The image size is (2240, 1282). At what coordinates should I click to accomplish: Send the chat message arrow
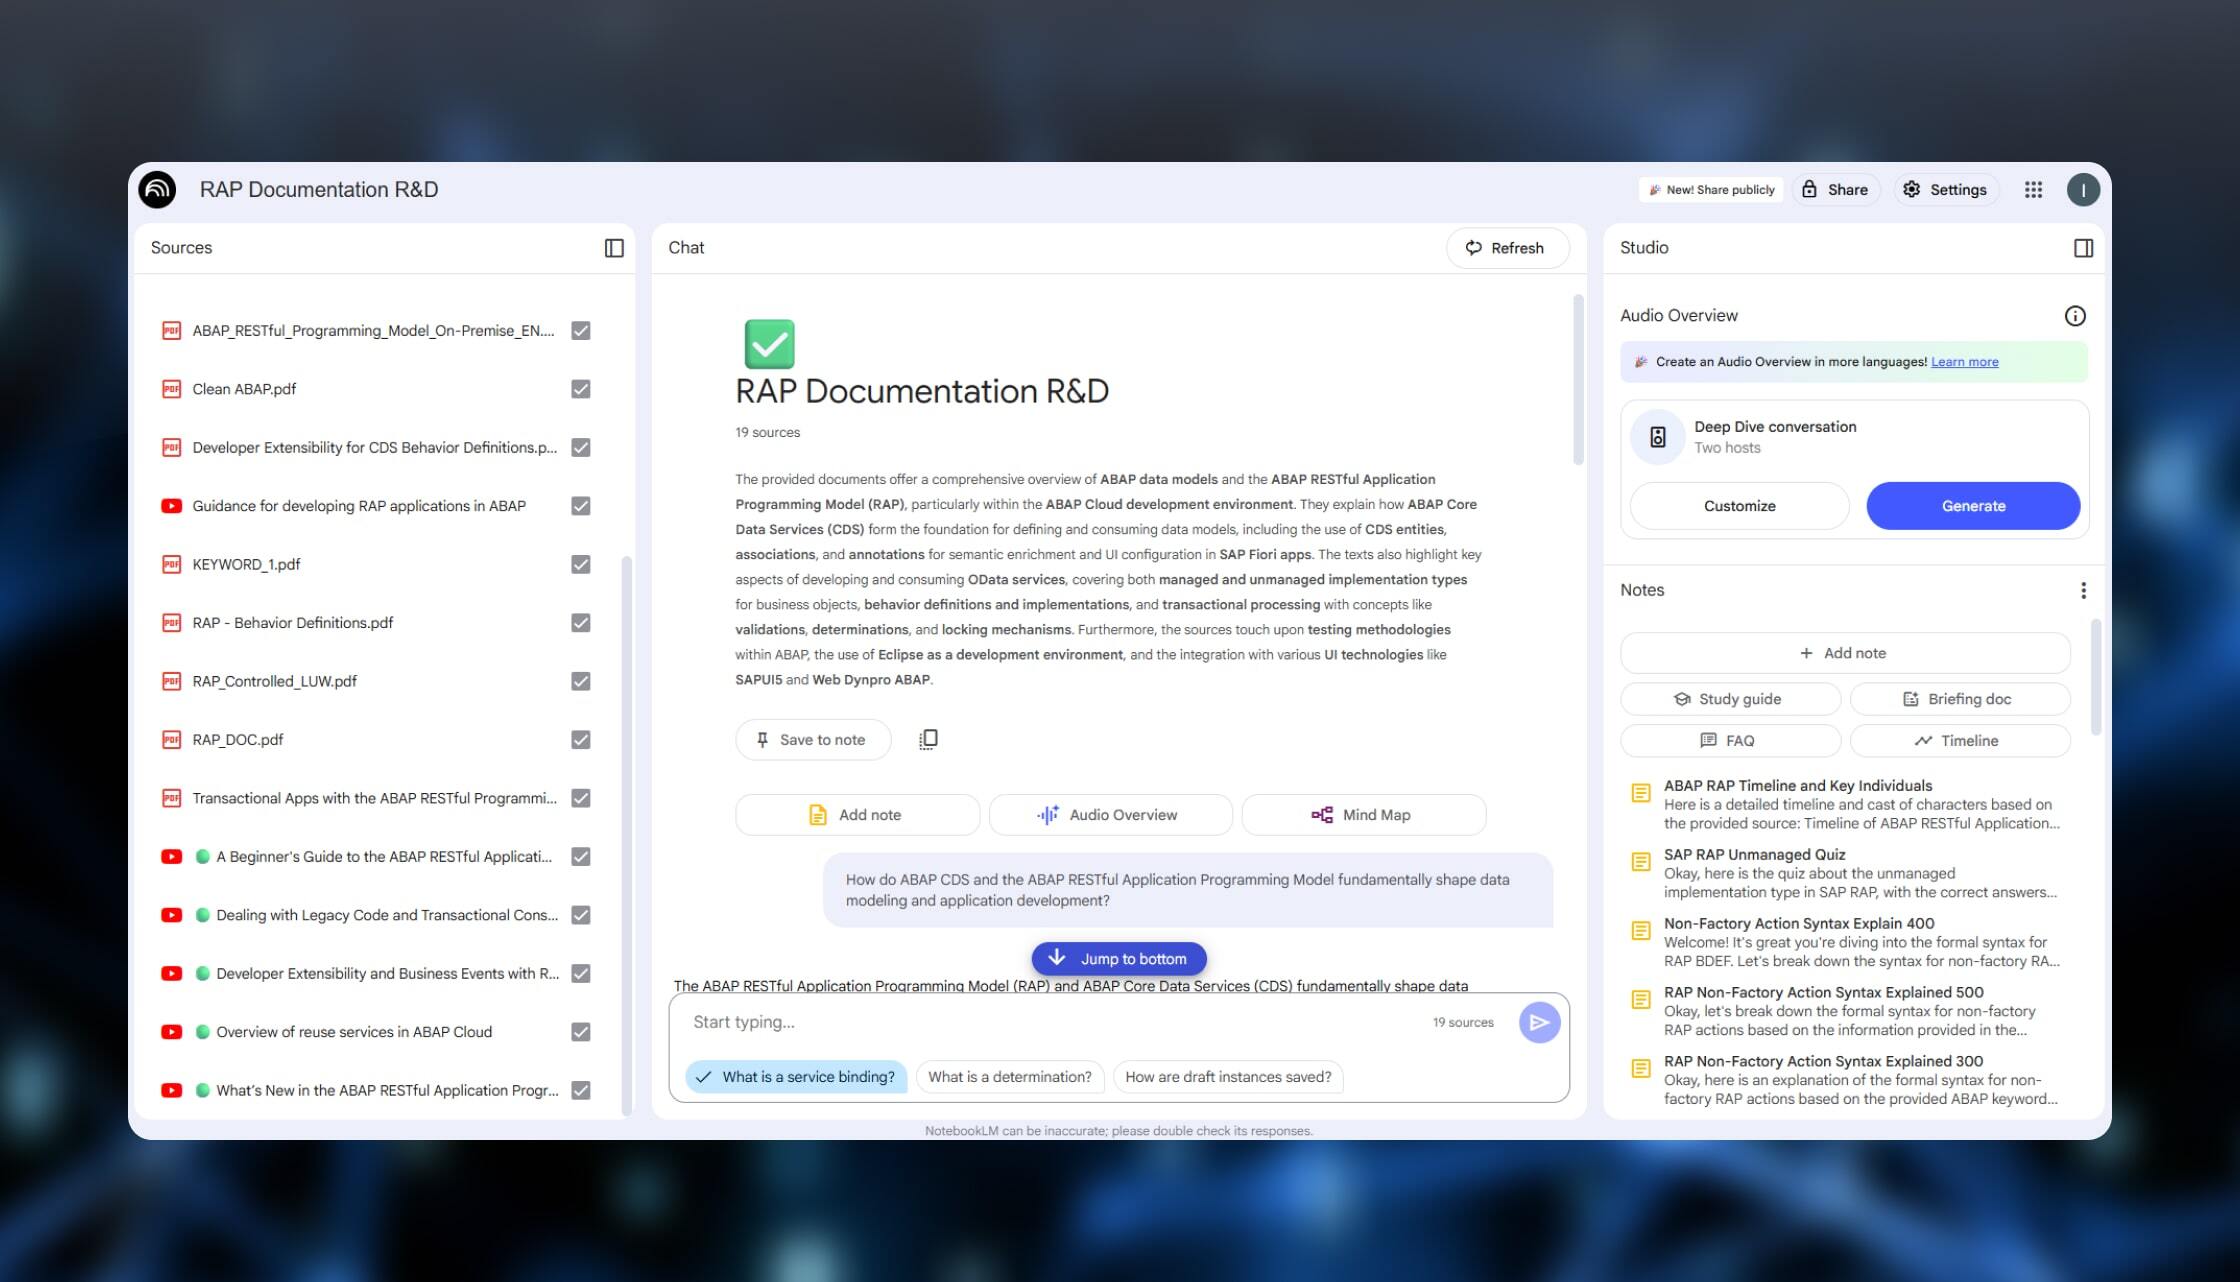pyautogui.click(x=1539, y=1022)
